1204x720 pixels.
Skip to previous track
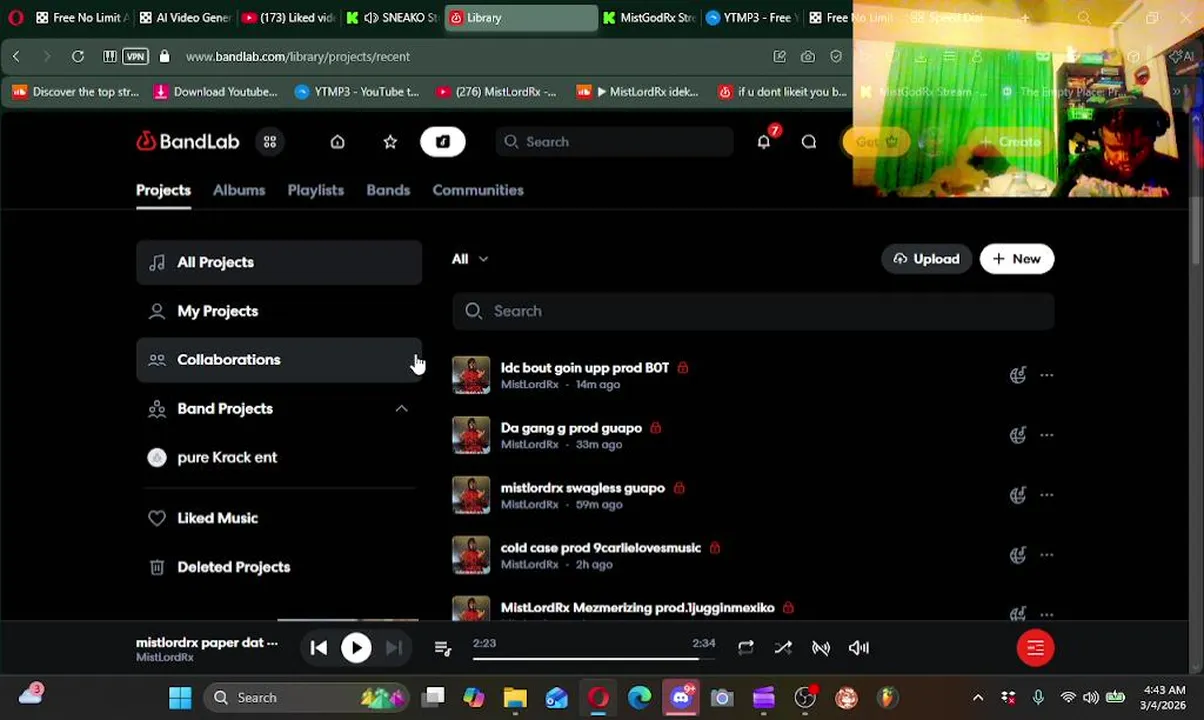click(318, 648)
